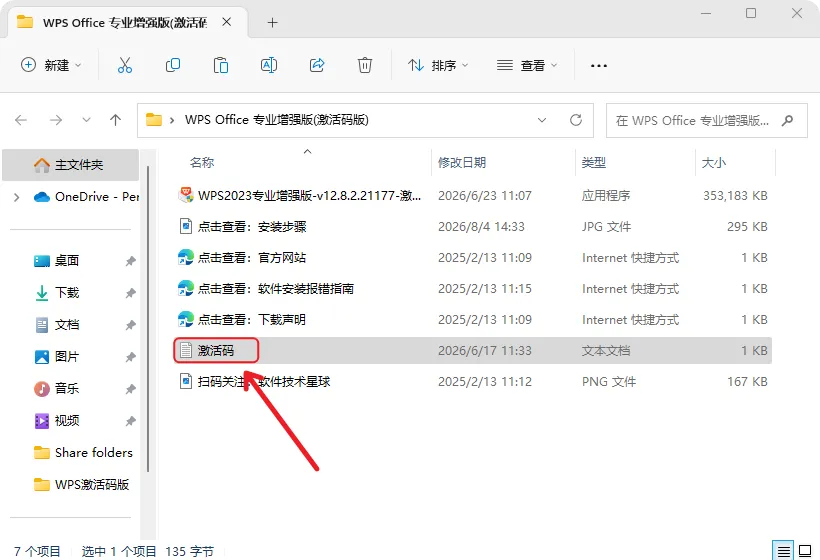Viewport: 820px width, 560px height.
Task: Click the Refresh button
Action: coord(576,120)
